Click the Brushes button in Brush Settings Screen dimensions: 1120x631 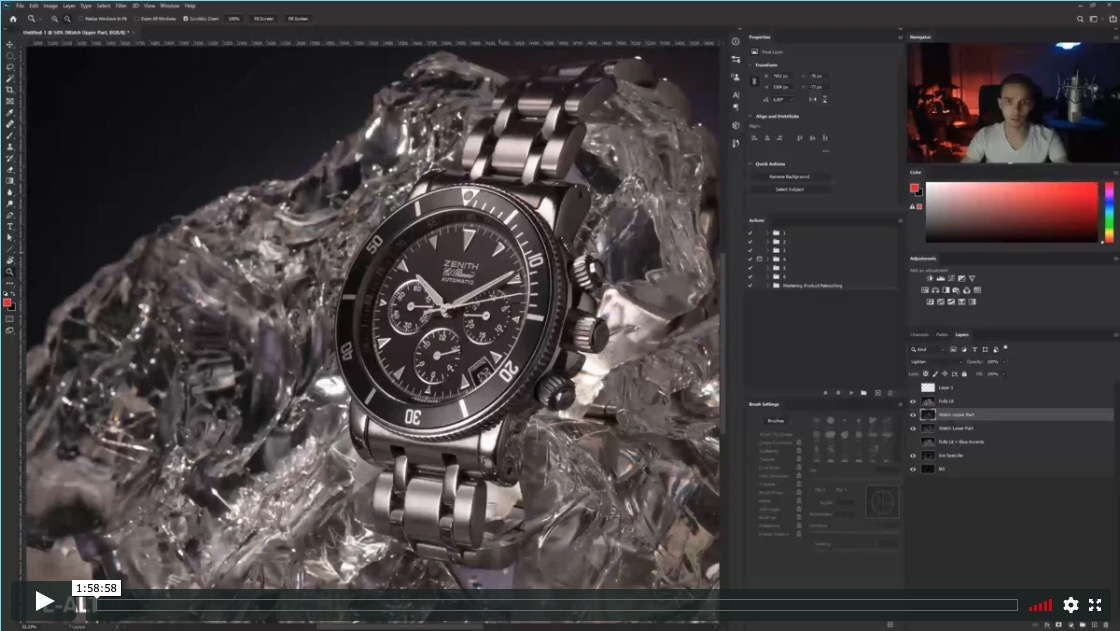click(776, 421)
